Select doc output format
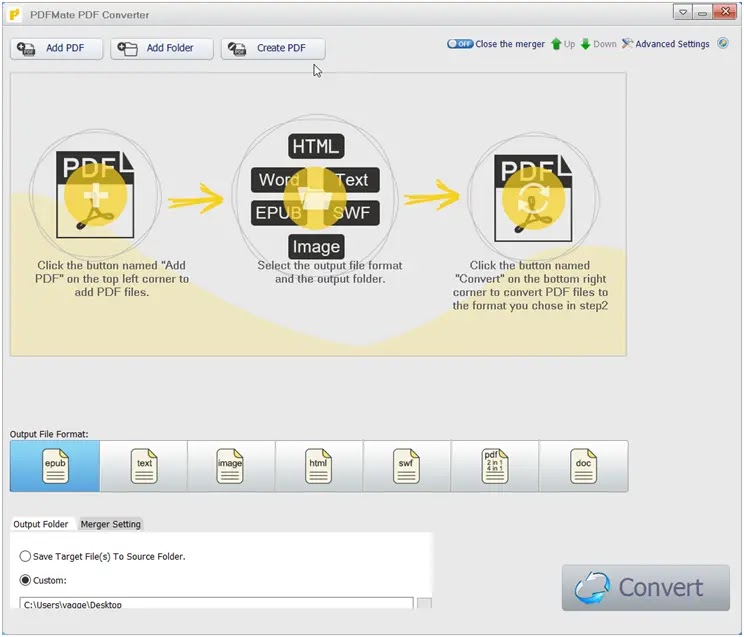 click(583, 466)
